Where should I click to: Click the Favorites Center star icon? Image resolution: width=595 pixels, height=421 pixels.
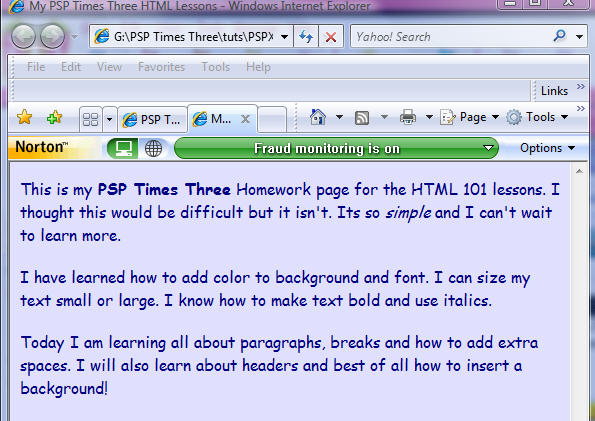[x=24, y=117]
